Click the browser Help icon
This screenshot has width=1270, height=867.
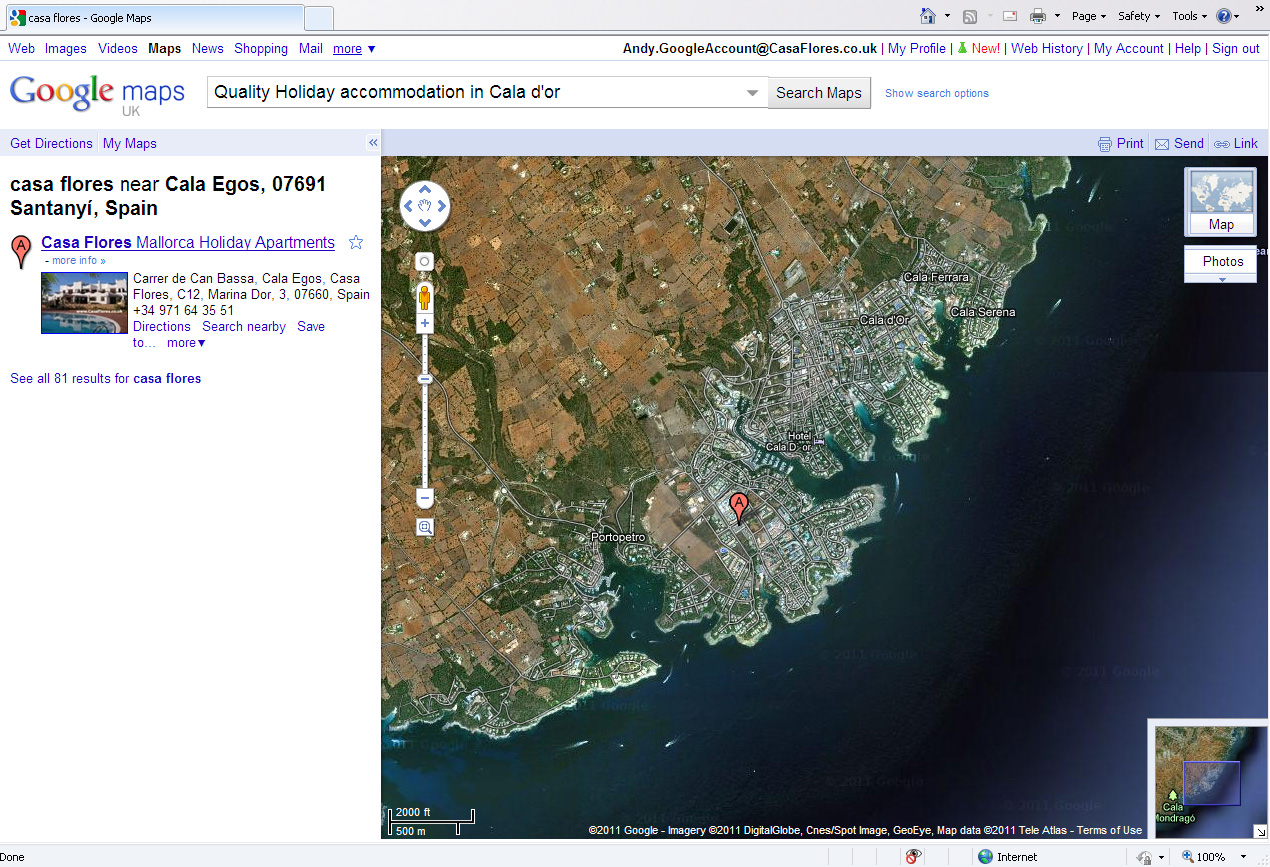(1223, 16)
